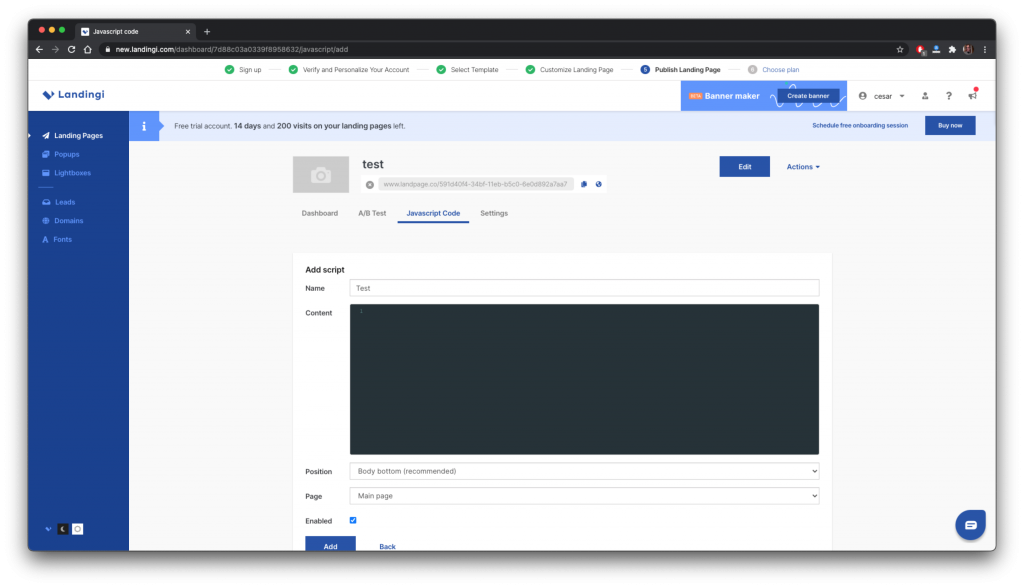Uncheck the Enabled checkbox
Screen dimensions: 1024x588
tap(353, 520)
